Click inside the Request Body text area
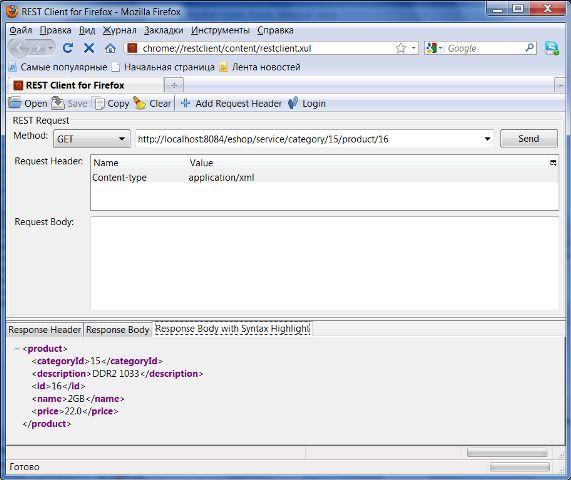 pos(324,264)
